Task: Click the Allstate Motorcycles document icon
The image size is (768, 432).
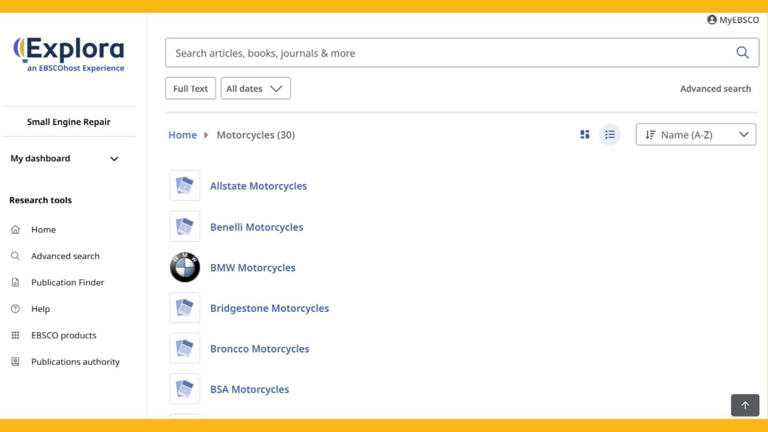Action: click(x=185, y=186)
